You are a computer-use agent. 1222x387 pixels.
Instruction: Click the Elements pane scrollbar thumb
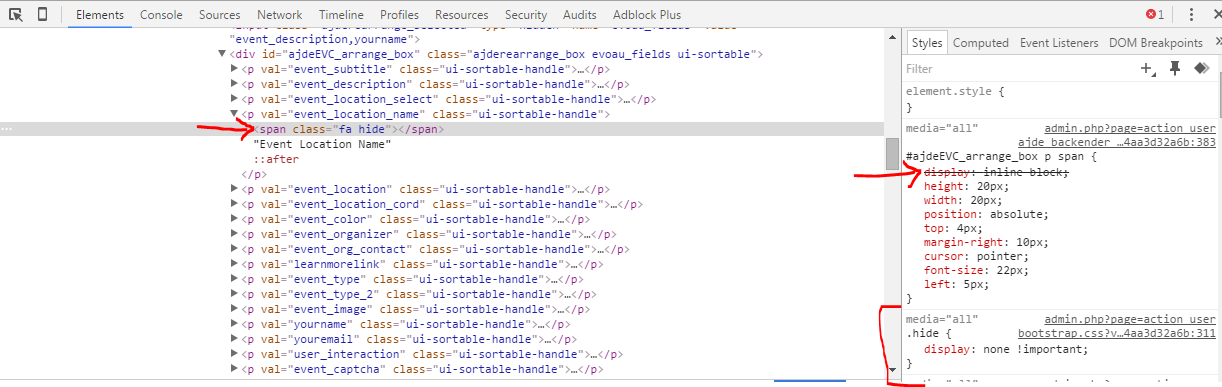[x=892, y=153]
